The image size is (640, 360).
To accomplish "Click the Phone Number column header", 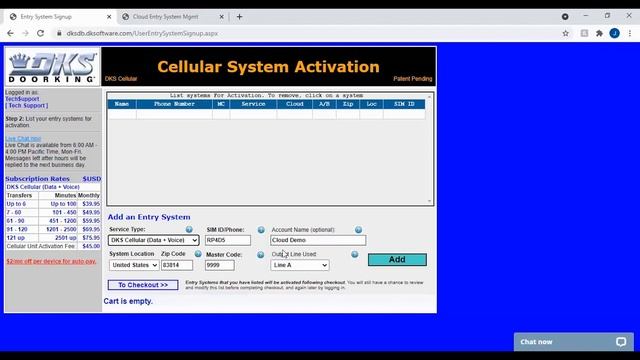I will pyautogui.click(x=174, y=104).
